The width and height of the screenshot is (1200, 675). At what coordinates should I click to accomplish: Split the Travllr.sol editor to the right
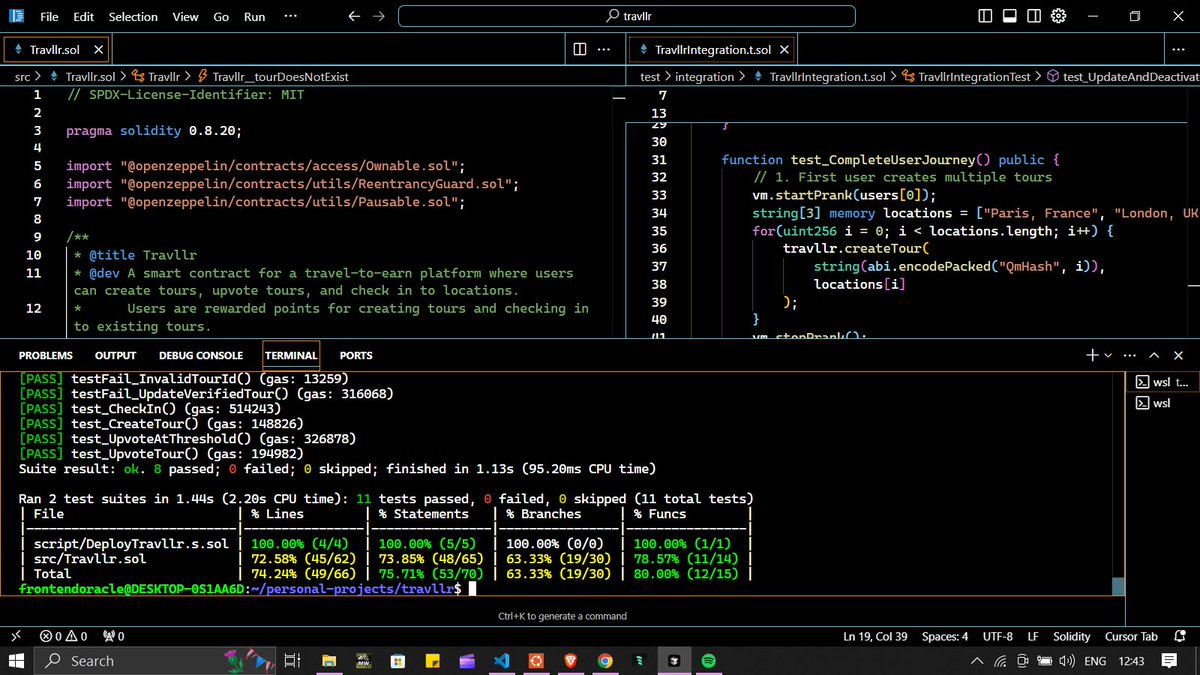click(x=580, y=49)
